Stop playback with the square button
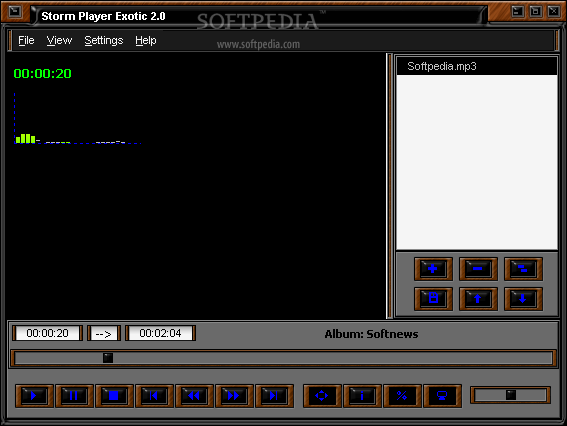The image size is (567, 426). point(114,396)
